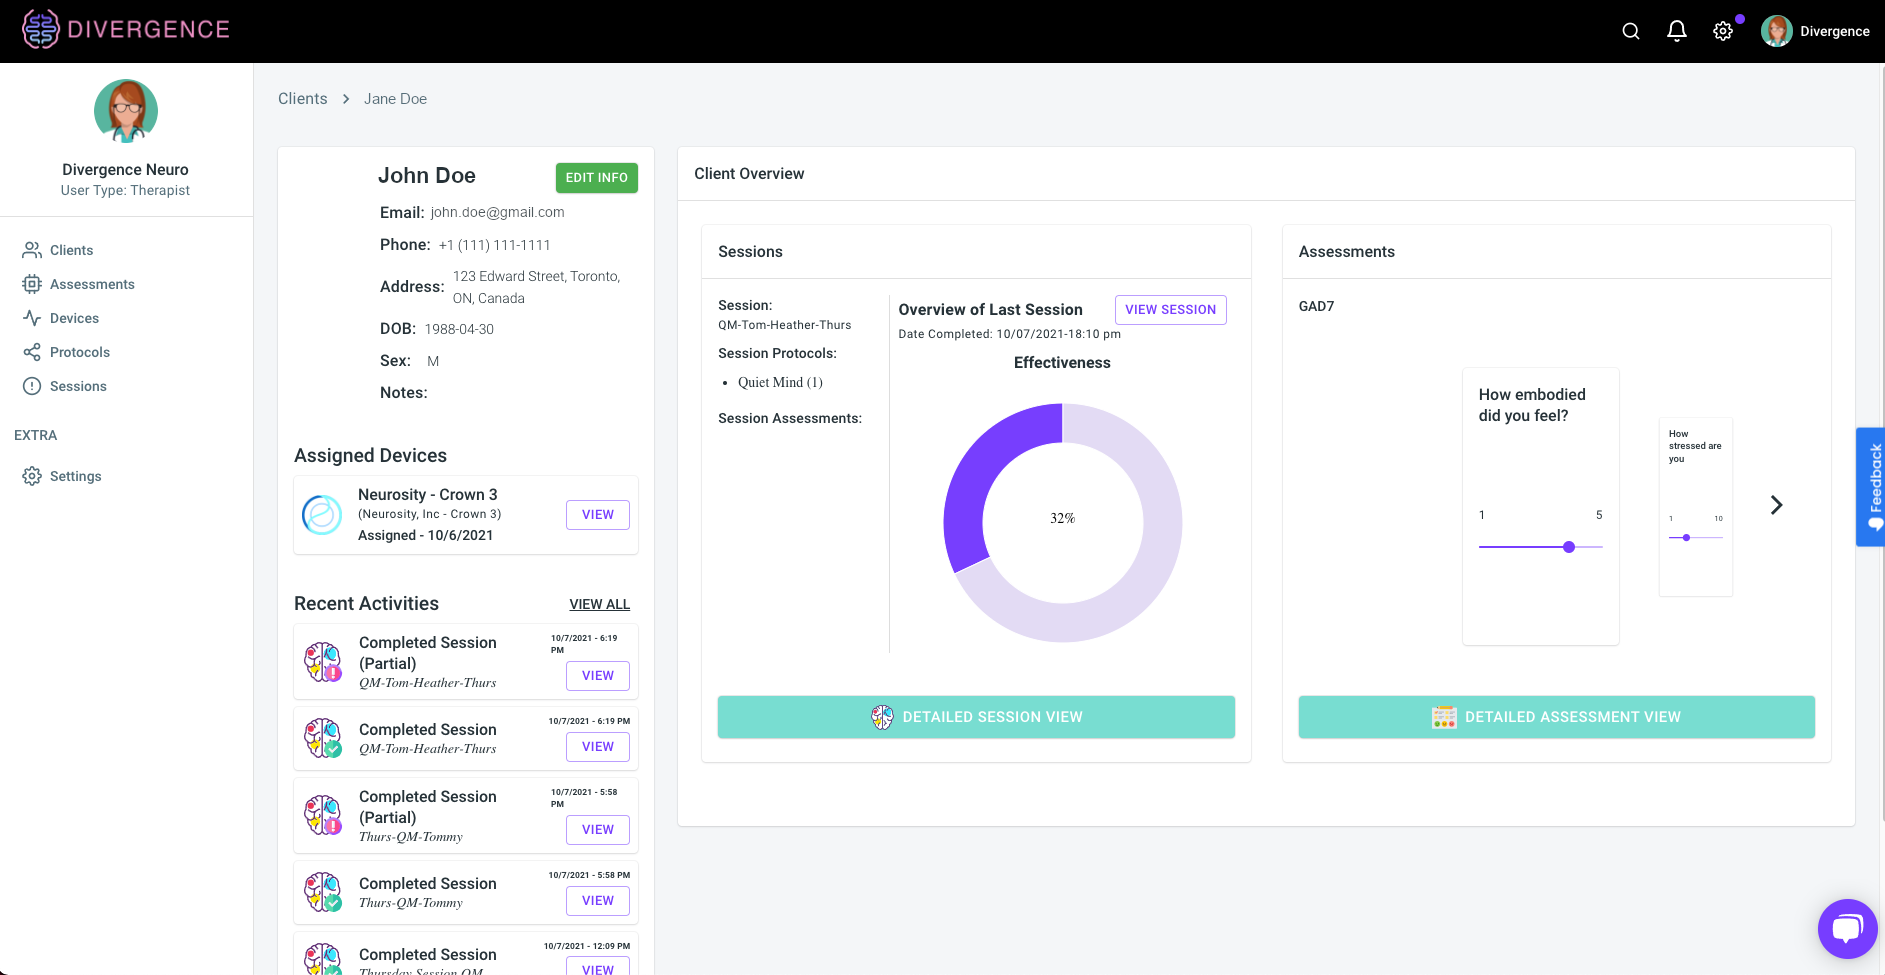This screenshot has height=975, width=1885.
Task: Open DETAILED SESSION VIEW
Action: click(x=975, y=717)
